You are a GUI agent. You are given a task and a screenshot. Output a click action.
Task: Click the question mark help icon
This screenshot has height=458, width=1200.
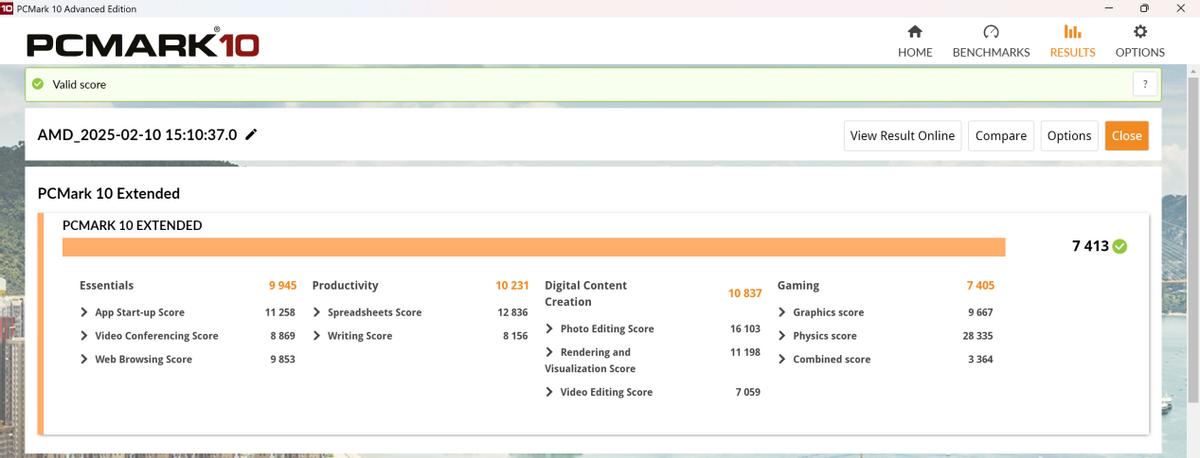pyautogui.click(x=1145, y=84)
